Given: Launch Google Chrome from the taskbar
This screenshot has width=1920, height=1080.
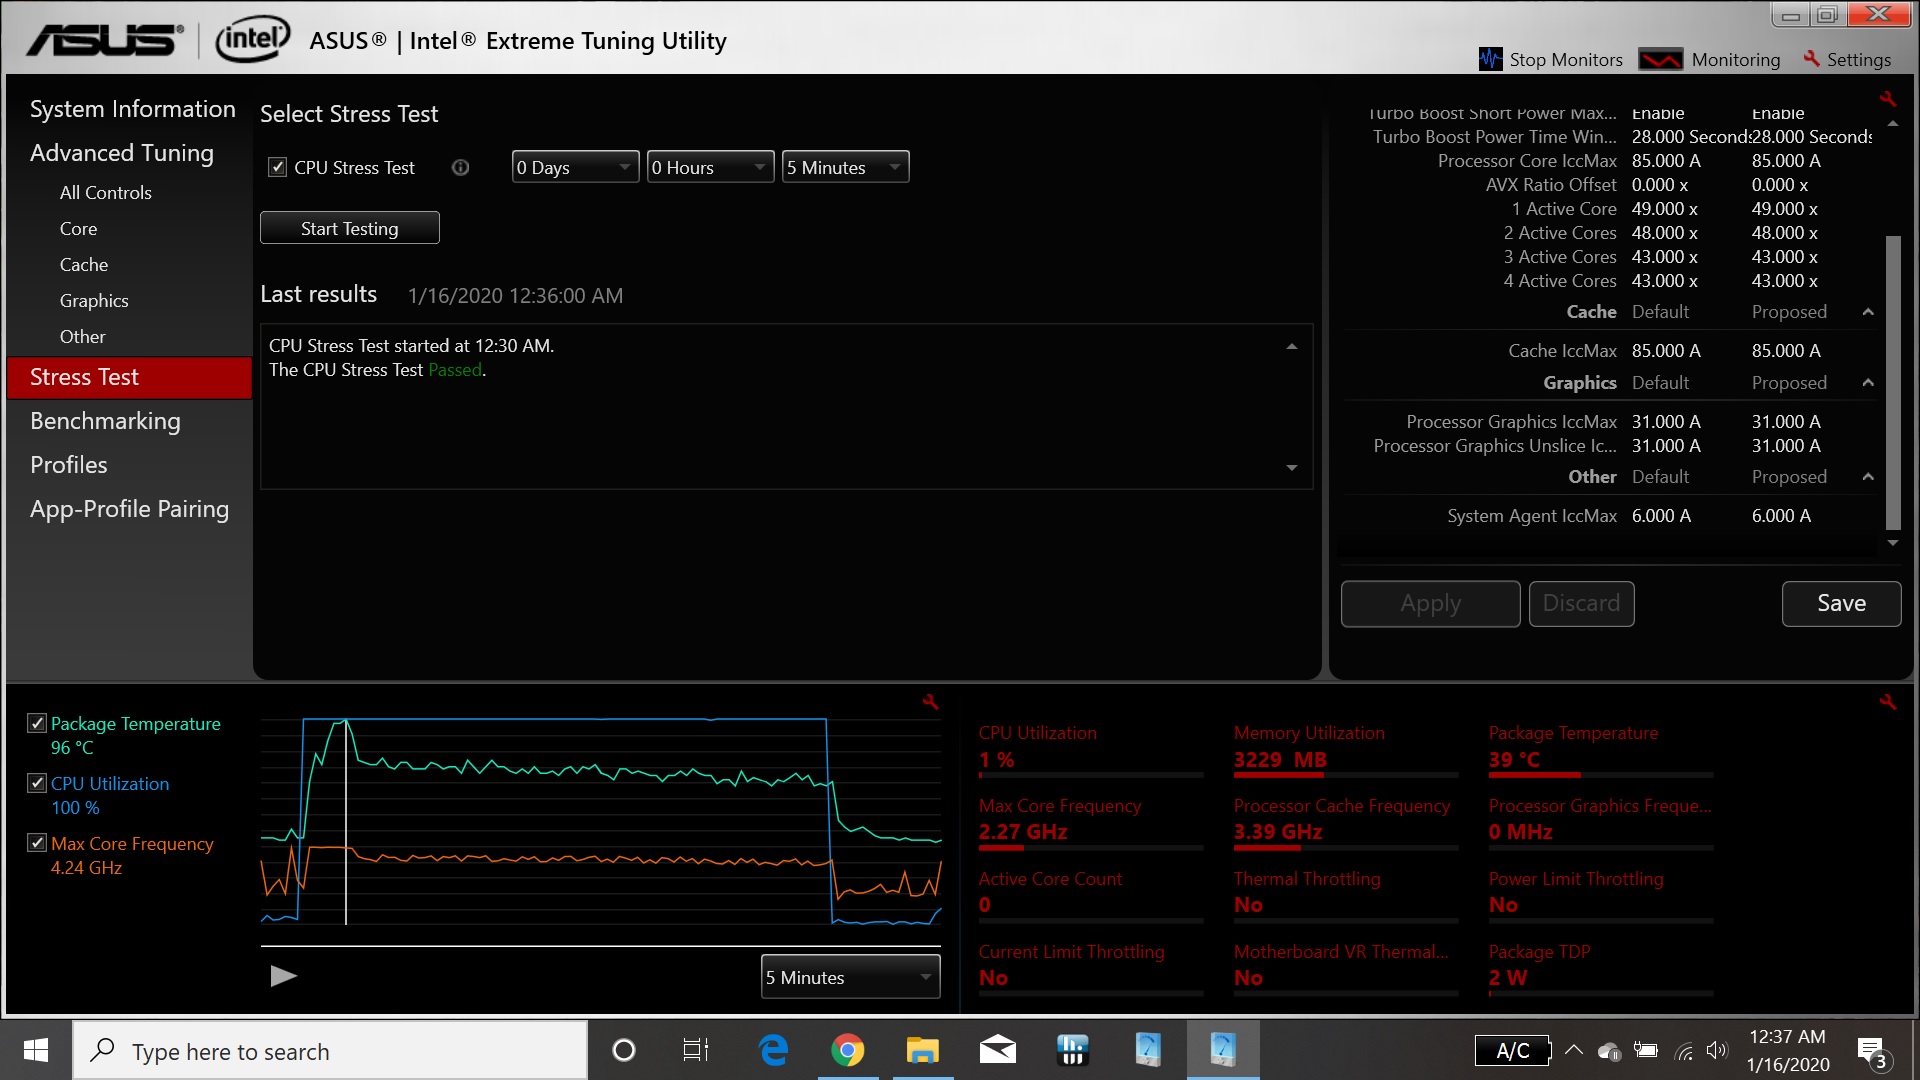Looking at the screenshot, I should [848, 1050].
